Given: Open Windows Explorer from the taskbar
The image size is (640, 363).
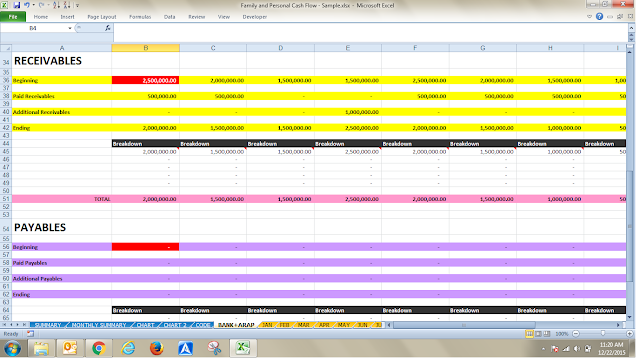Looking at the screenshot, I should (41, 348).
